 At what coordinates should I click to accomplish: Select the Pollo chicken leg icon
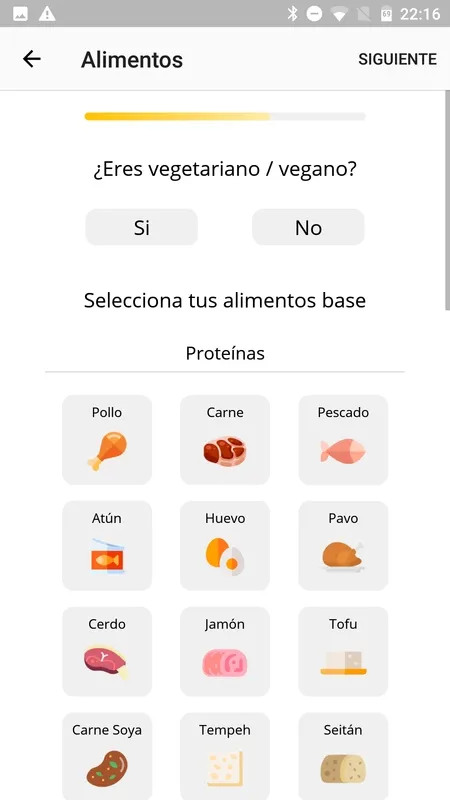point(107,451)
